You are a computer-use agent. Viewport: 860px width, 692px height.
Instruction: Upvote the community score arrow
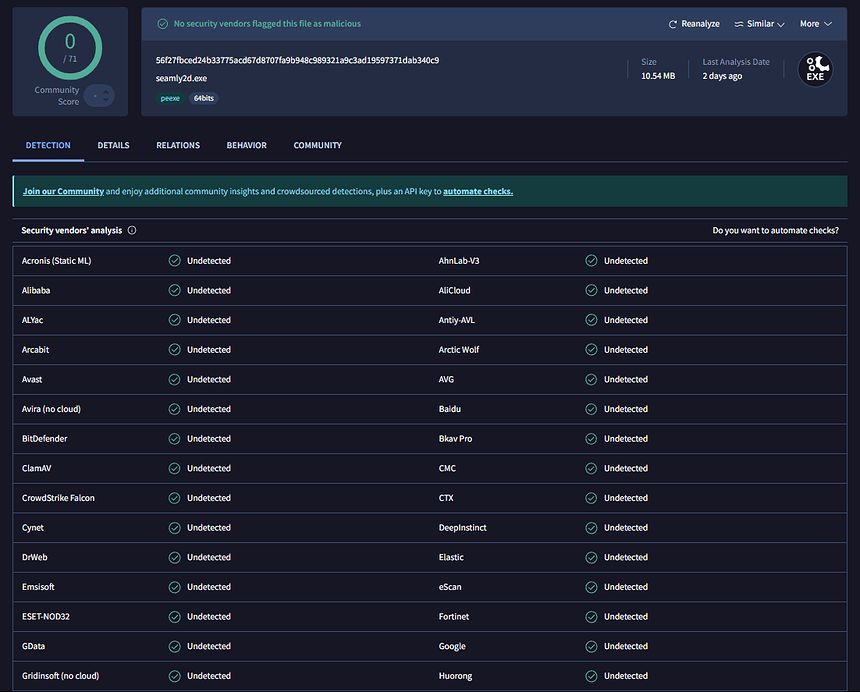pyautogui.click(x=106, y=92)
